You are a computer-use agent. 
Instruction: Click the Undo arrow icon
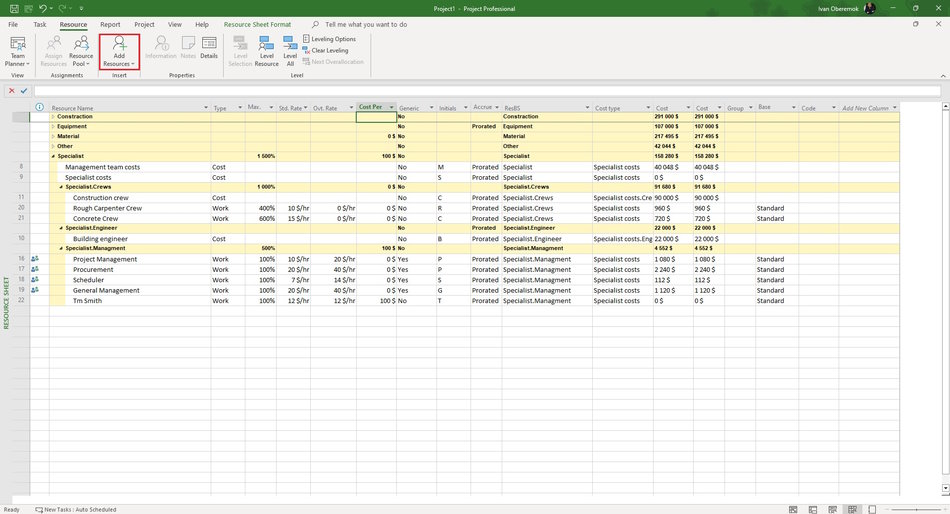43,8
